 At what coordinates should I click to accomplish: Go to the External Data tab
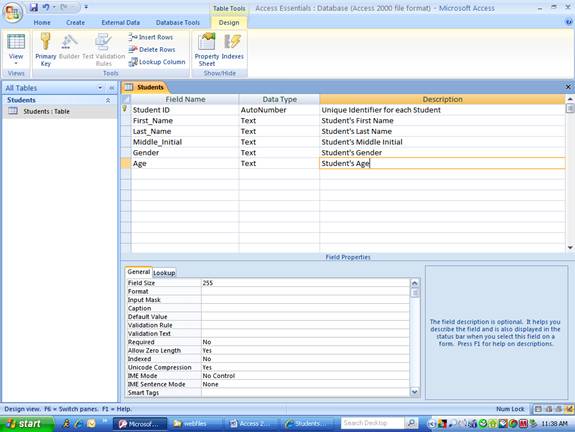pos(120,23)
